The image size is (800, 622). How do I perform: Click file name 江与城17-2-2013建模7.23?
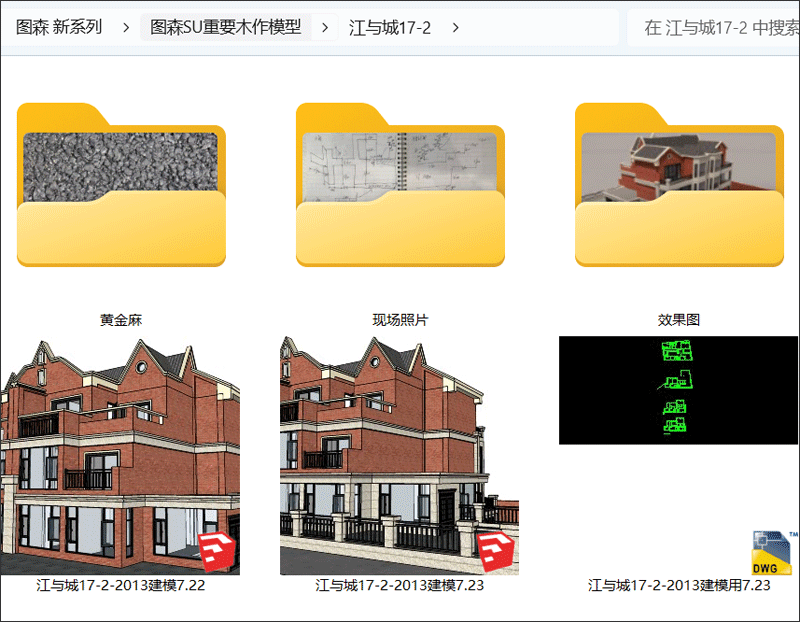[x=399, y=585]
